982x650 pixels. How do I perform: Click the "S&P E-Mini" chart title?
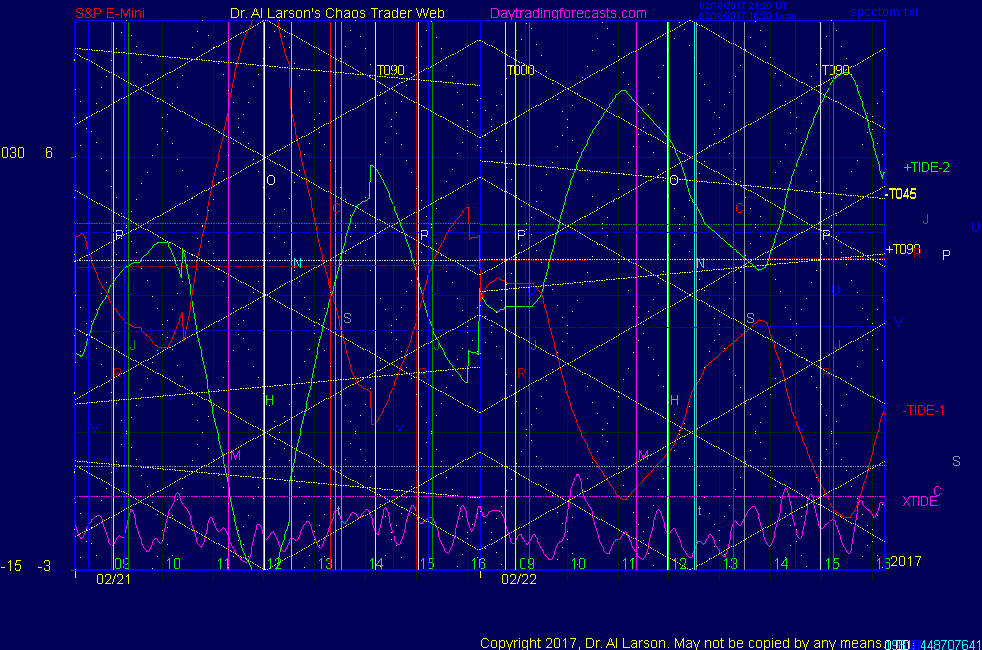click(110, 13)
